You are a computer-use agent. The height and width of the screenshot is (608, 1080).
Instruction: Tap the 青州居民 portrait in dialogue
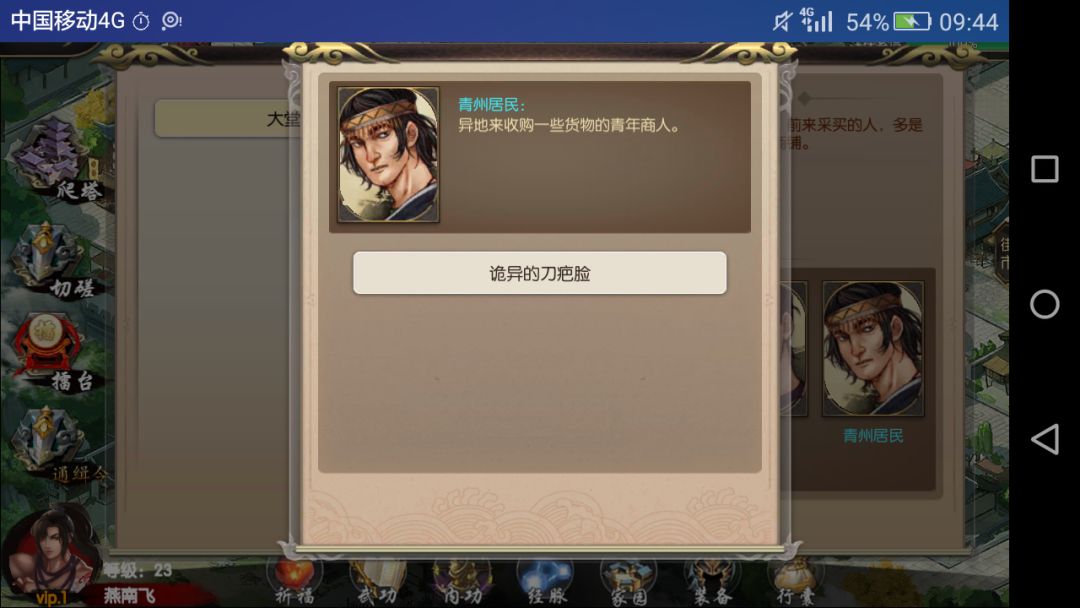pyautogui.click(x=388, y=154)
